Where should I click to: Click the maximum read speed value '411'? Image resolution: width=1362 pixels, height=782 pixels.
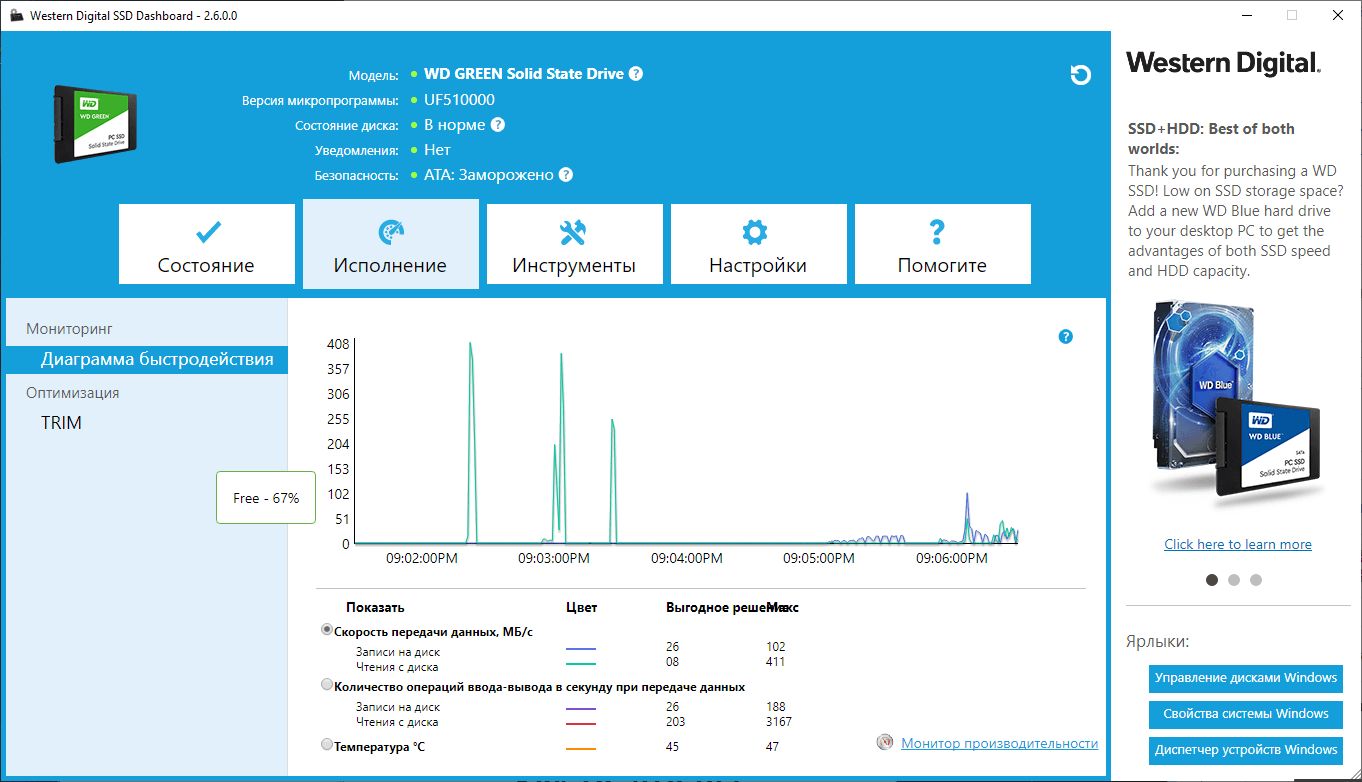pos(775,661)
